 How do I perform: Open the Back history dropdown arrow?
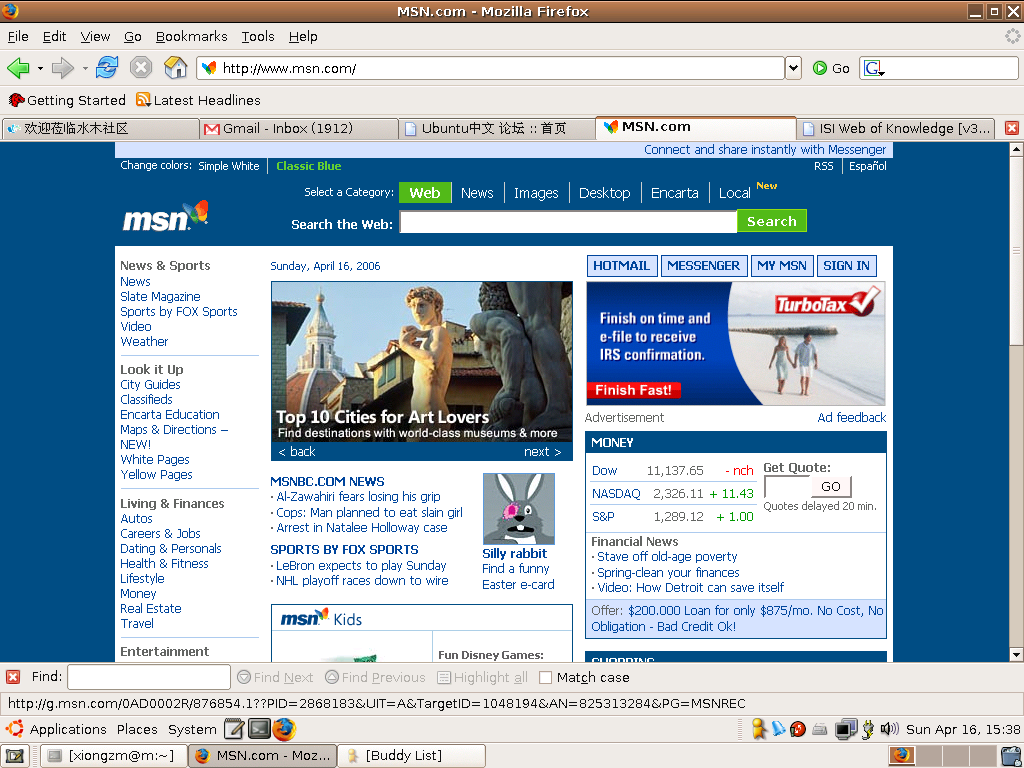click(40, 68)
